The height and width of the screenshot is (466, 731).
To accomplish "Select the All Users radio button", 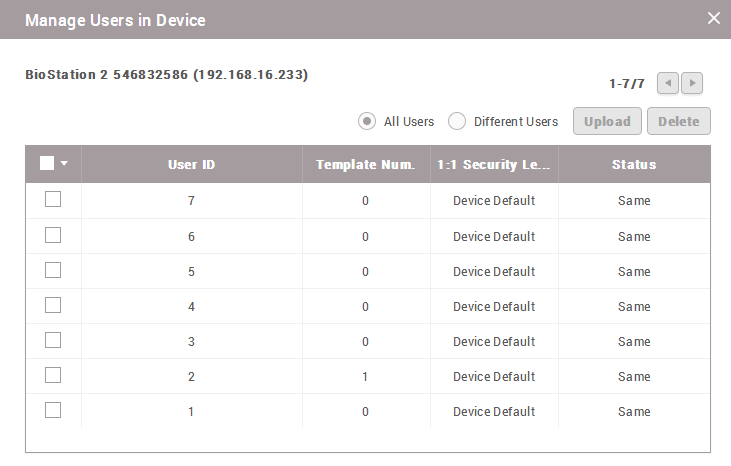I will coord(367,121).
